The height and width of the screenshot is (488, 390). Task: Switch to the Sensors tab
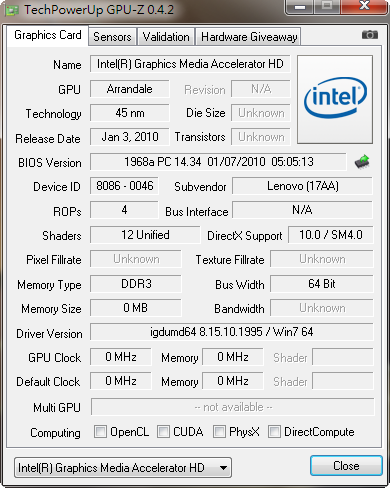click(x=112, y=37)
